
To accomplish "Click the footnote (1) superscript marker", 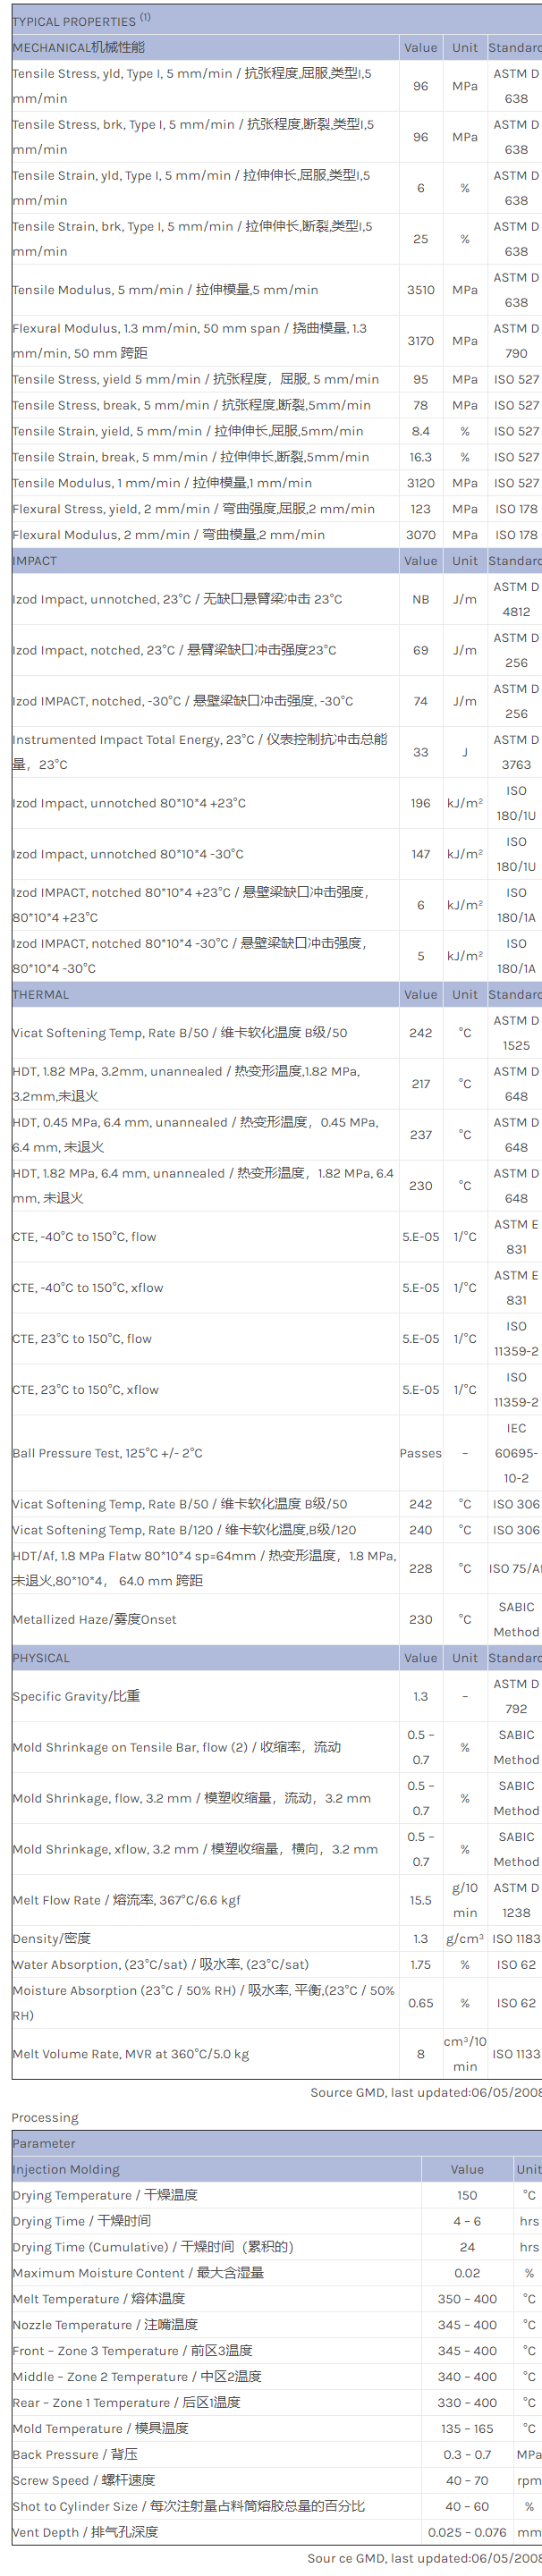I will (x=145, y=17).
